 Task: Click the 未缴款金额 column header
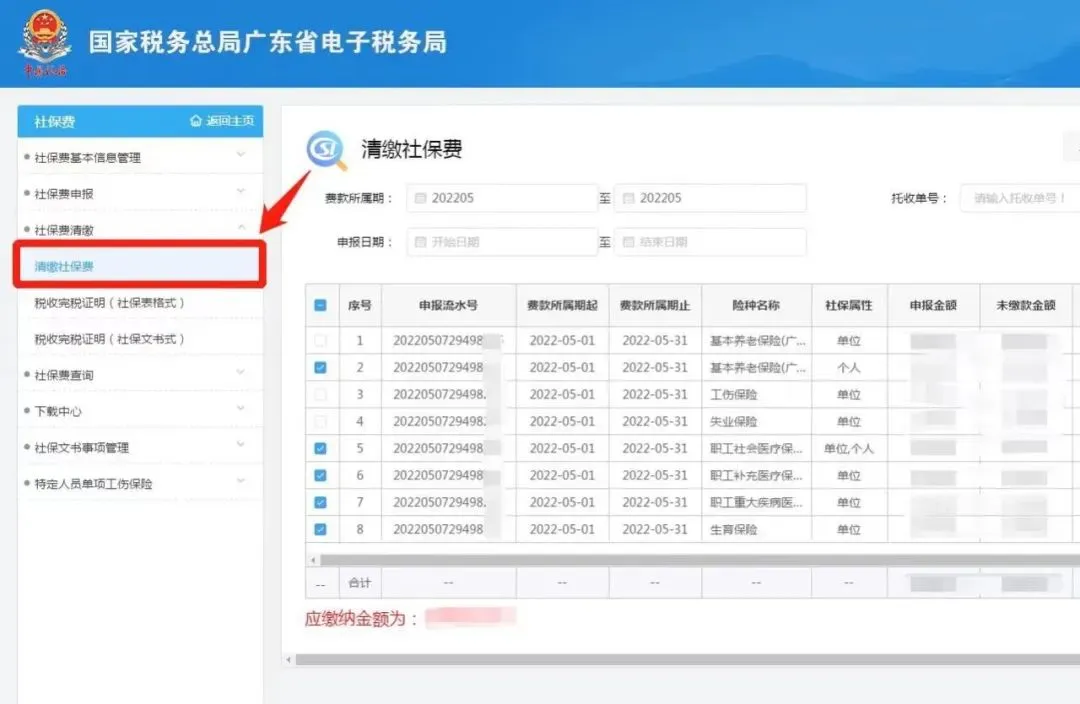tap(1026, 305)
